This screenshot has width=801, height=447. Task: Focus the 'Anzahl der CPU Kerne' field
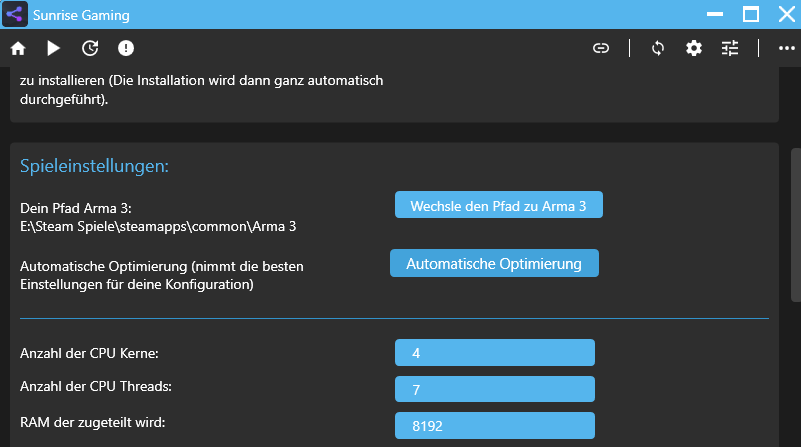coord(495,353)
